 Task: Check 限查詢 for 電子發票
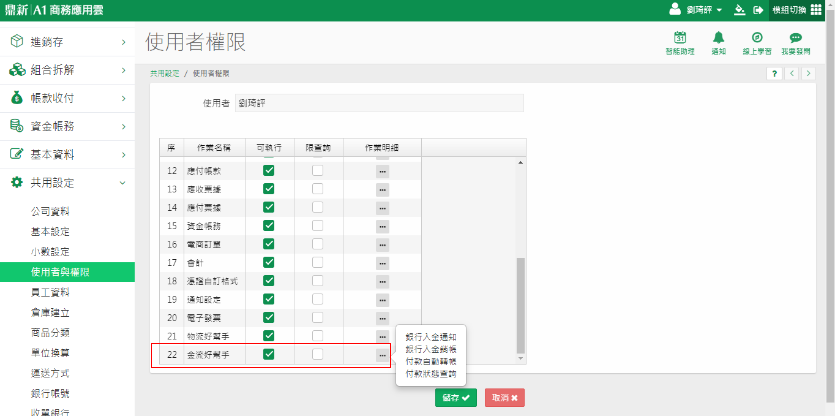(318, 317)
